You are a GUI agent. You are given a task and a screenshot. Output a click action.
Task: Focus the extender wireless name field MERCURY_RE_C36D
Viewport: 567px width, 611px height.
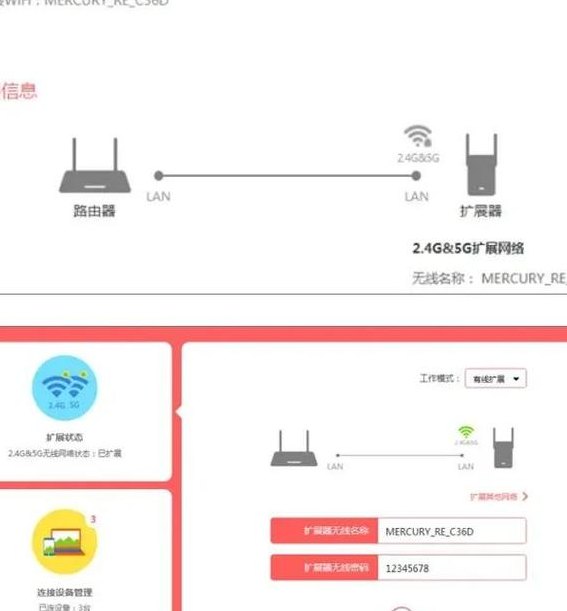coord(452,531)
